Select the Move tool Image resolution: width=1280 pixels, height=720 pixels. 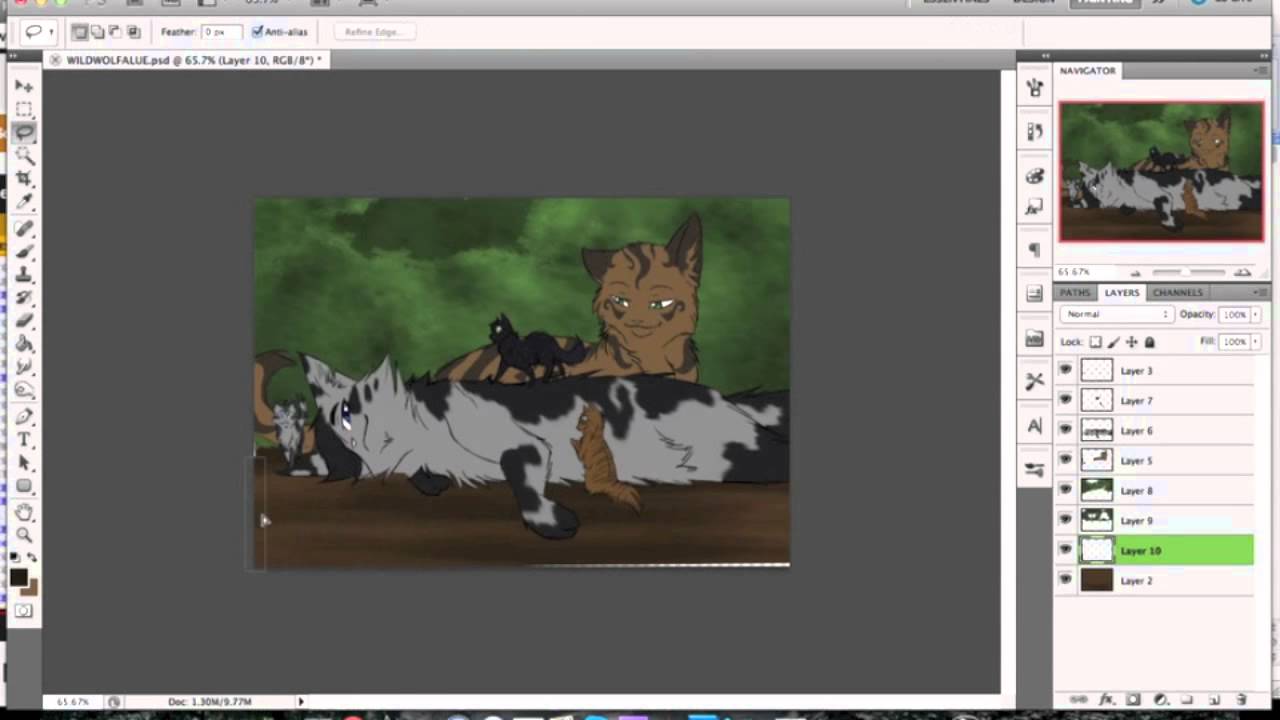coord(24,87)
